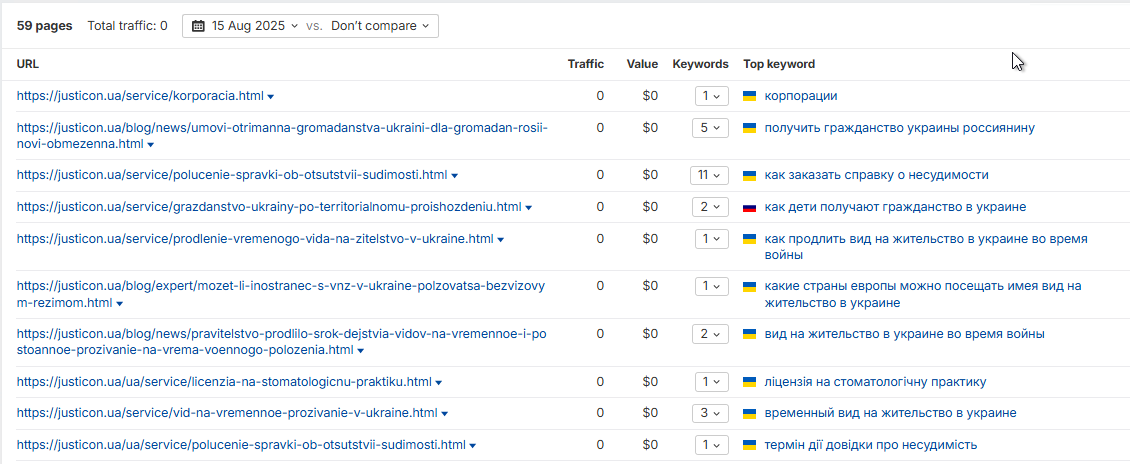Click keyword ліцензія на стоматологічну практику
The image size is (1130, 464).
point(875,382)
